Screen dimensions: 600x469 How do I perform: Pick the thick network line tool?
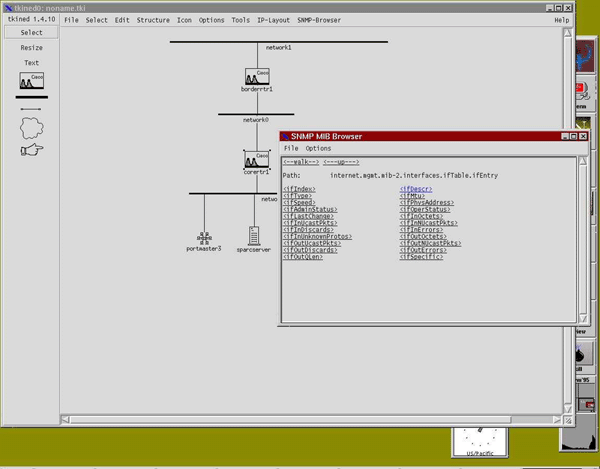tap(31, 97)
